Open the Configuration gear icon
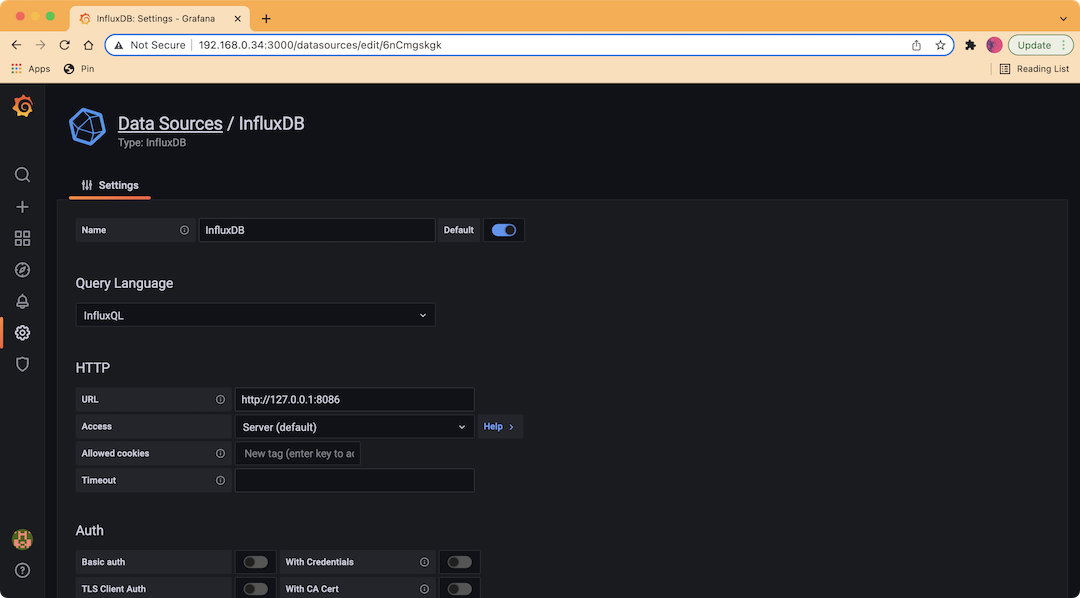The width and height of the screenshot is (1080, 598). click(22, 333)
